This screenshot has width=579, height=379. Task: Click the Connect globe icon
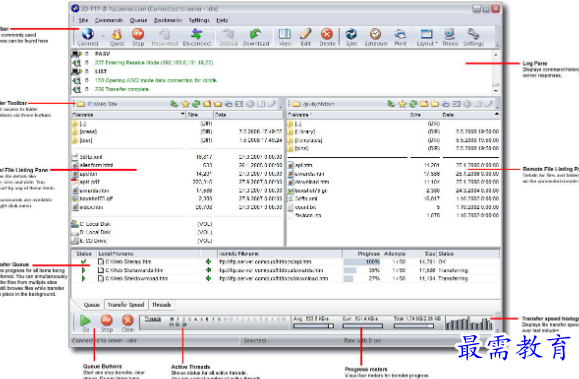[88, 34]
